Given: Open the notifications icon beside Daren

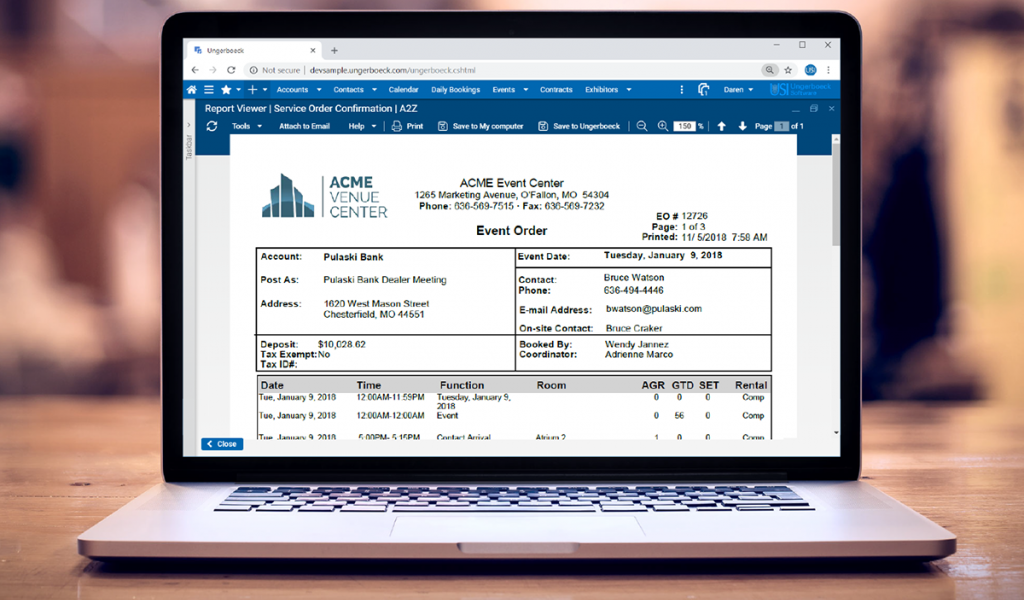Looking at the screenshot, I should pyautogui.click(x=704, y=90).
